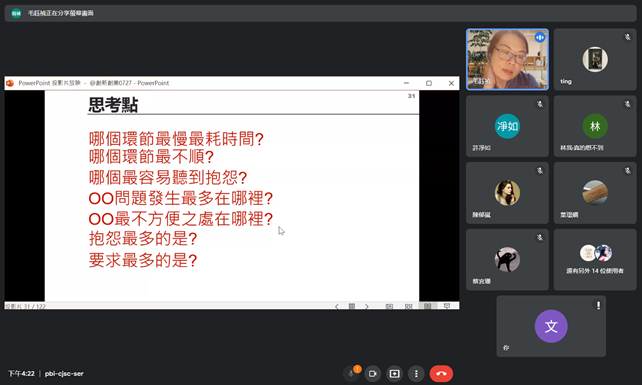642x385 pixels.
Task: Click the line 'OO問題發生最多在哪裡?'
Action: pyautogui.click(x=181, y=198)
